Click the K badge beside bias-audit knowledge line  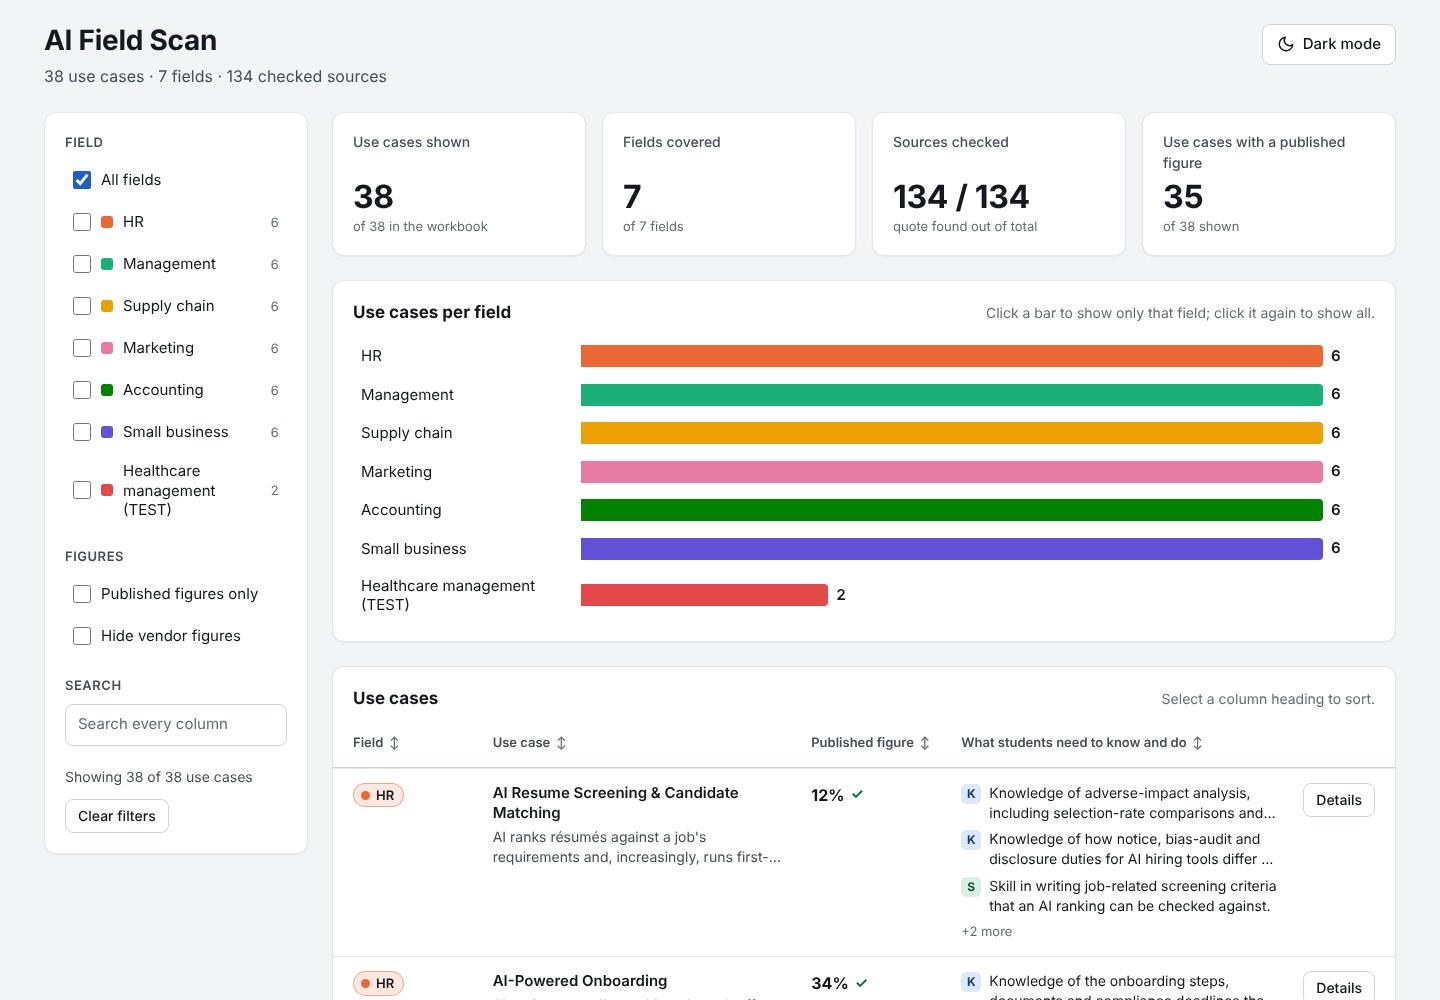(x=971, y=840)
